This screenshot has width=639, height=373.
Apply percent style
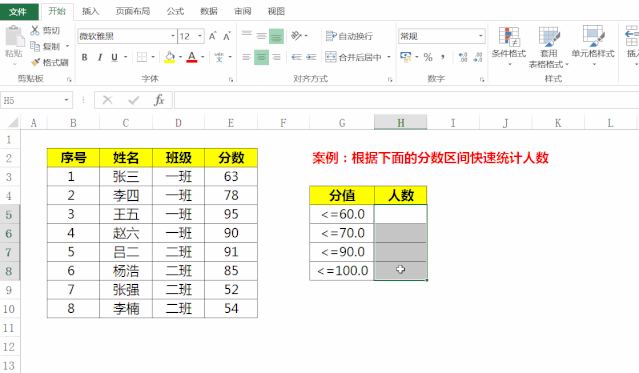coord(428,57)
